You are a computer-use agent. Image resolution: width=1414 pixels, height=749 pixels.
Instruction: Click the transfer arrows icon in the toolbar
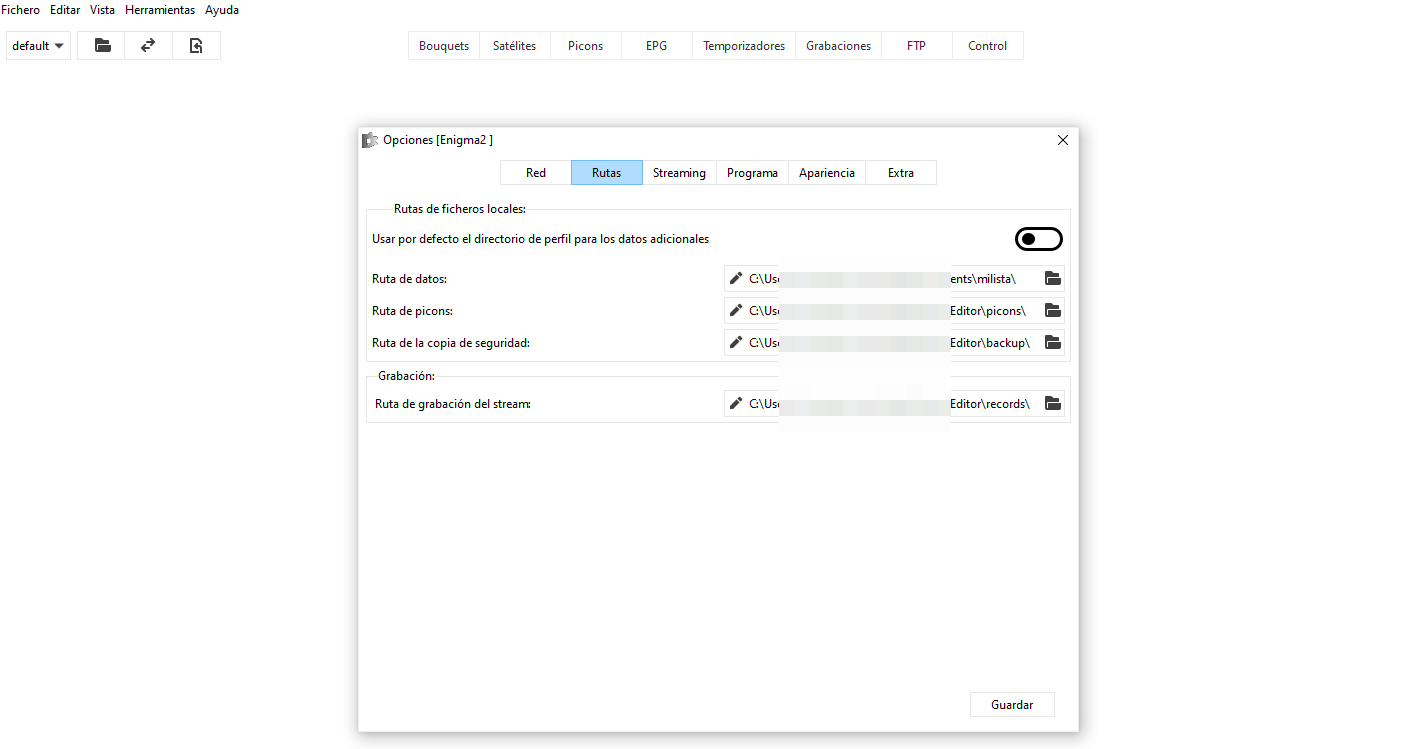[x=148, y=45]
